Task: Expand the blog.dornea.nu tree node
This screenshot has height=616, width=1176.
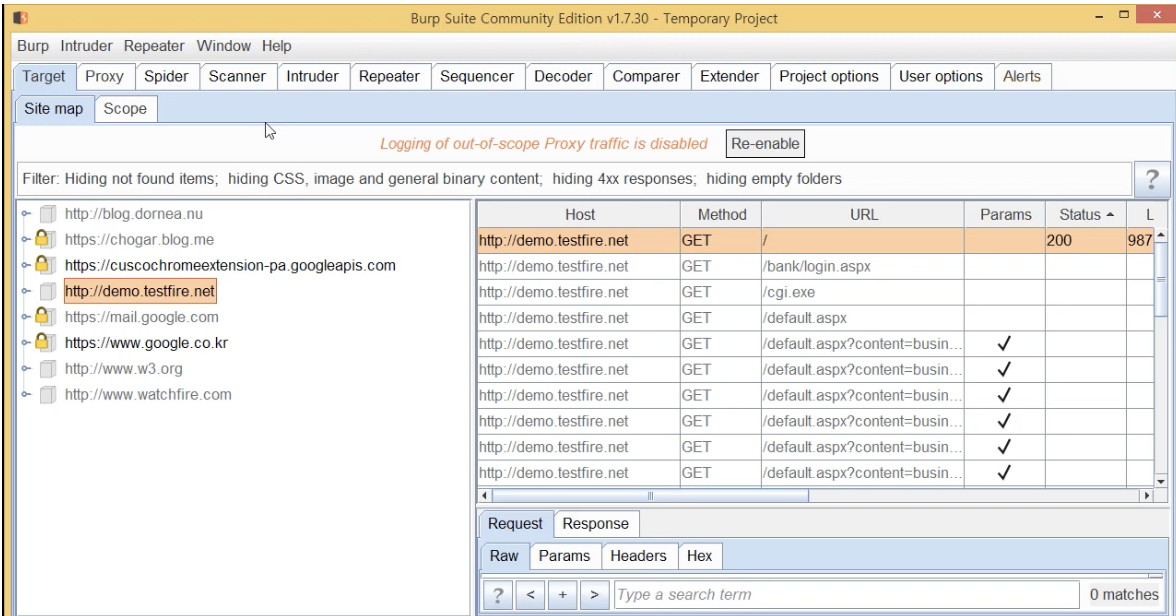Action: click(26, 214)
